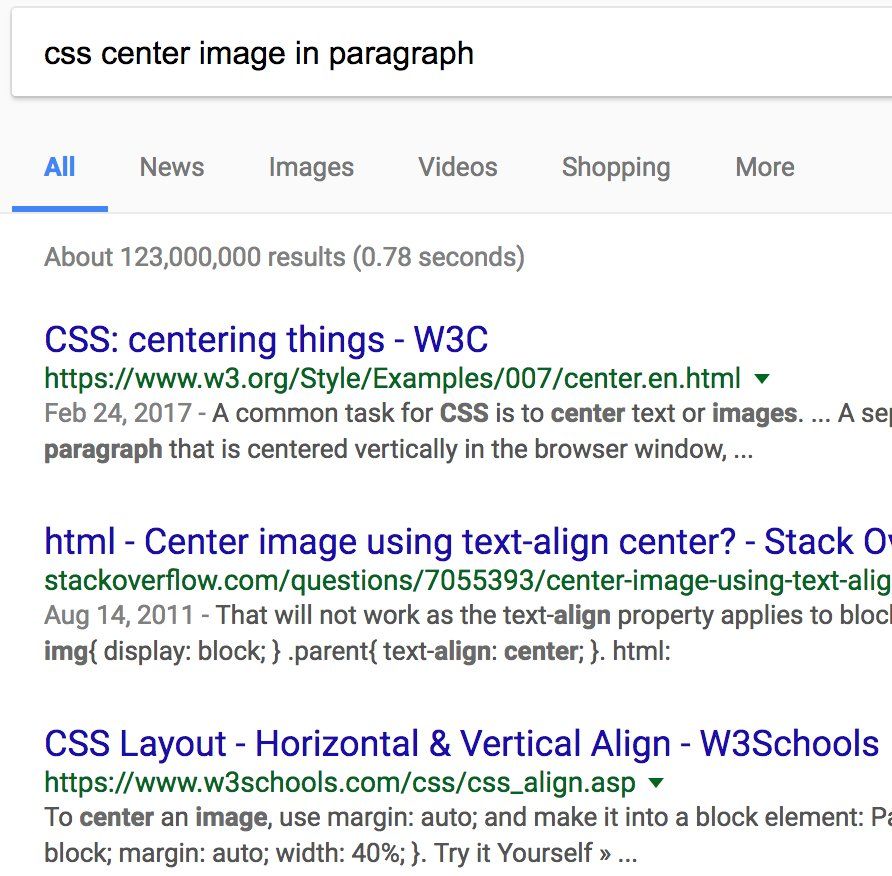Select the Videos search tab
This screenshot has width=892, height=876.
458,167
